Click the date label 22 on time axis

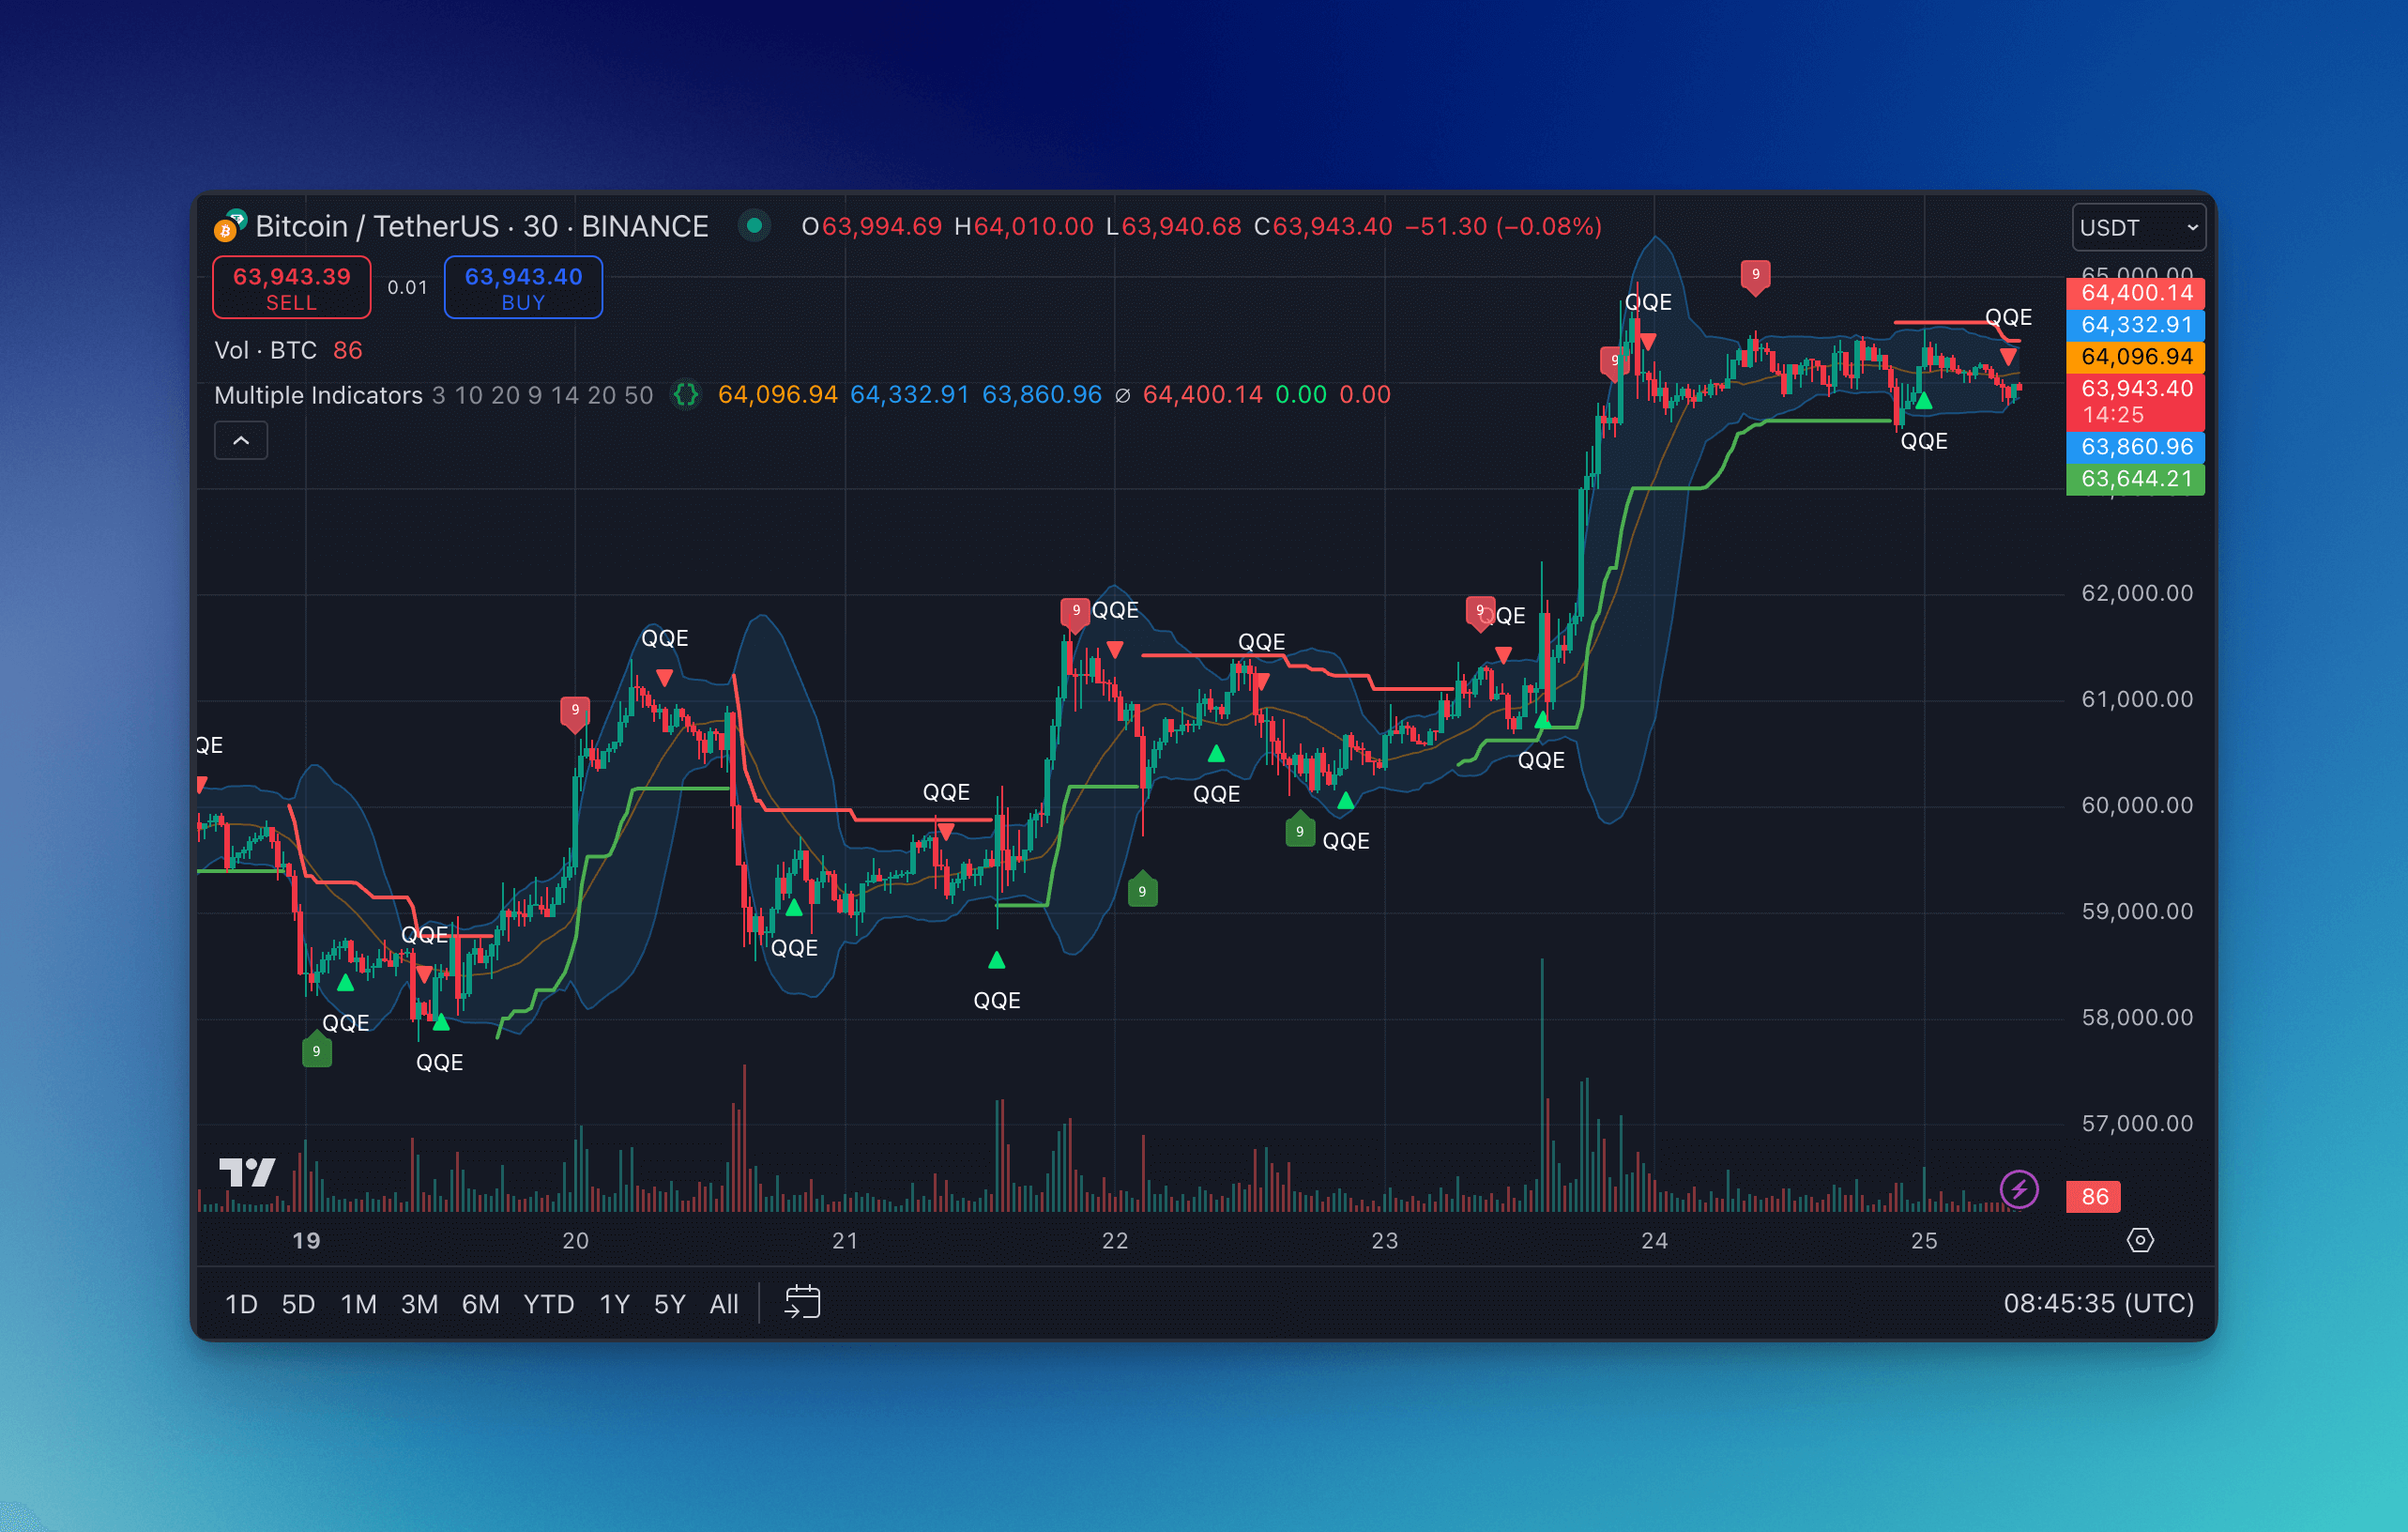[1115, 1241]
